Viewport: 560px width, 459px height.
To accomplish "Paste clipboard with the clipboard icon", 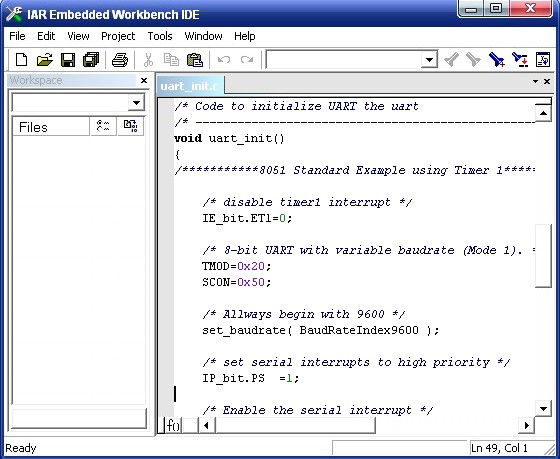I will coord(195,60).
